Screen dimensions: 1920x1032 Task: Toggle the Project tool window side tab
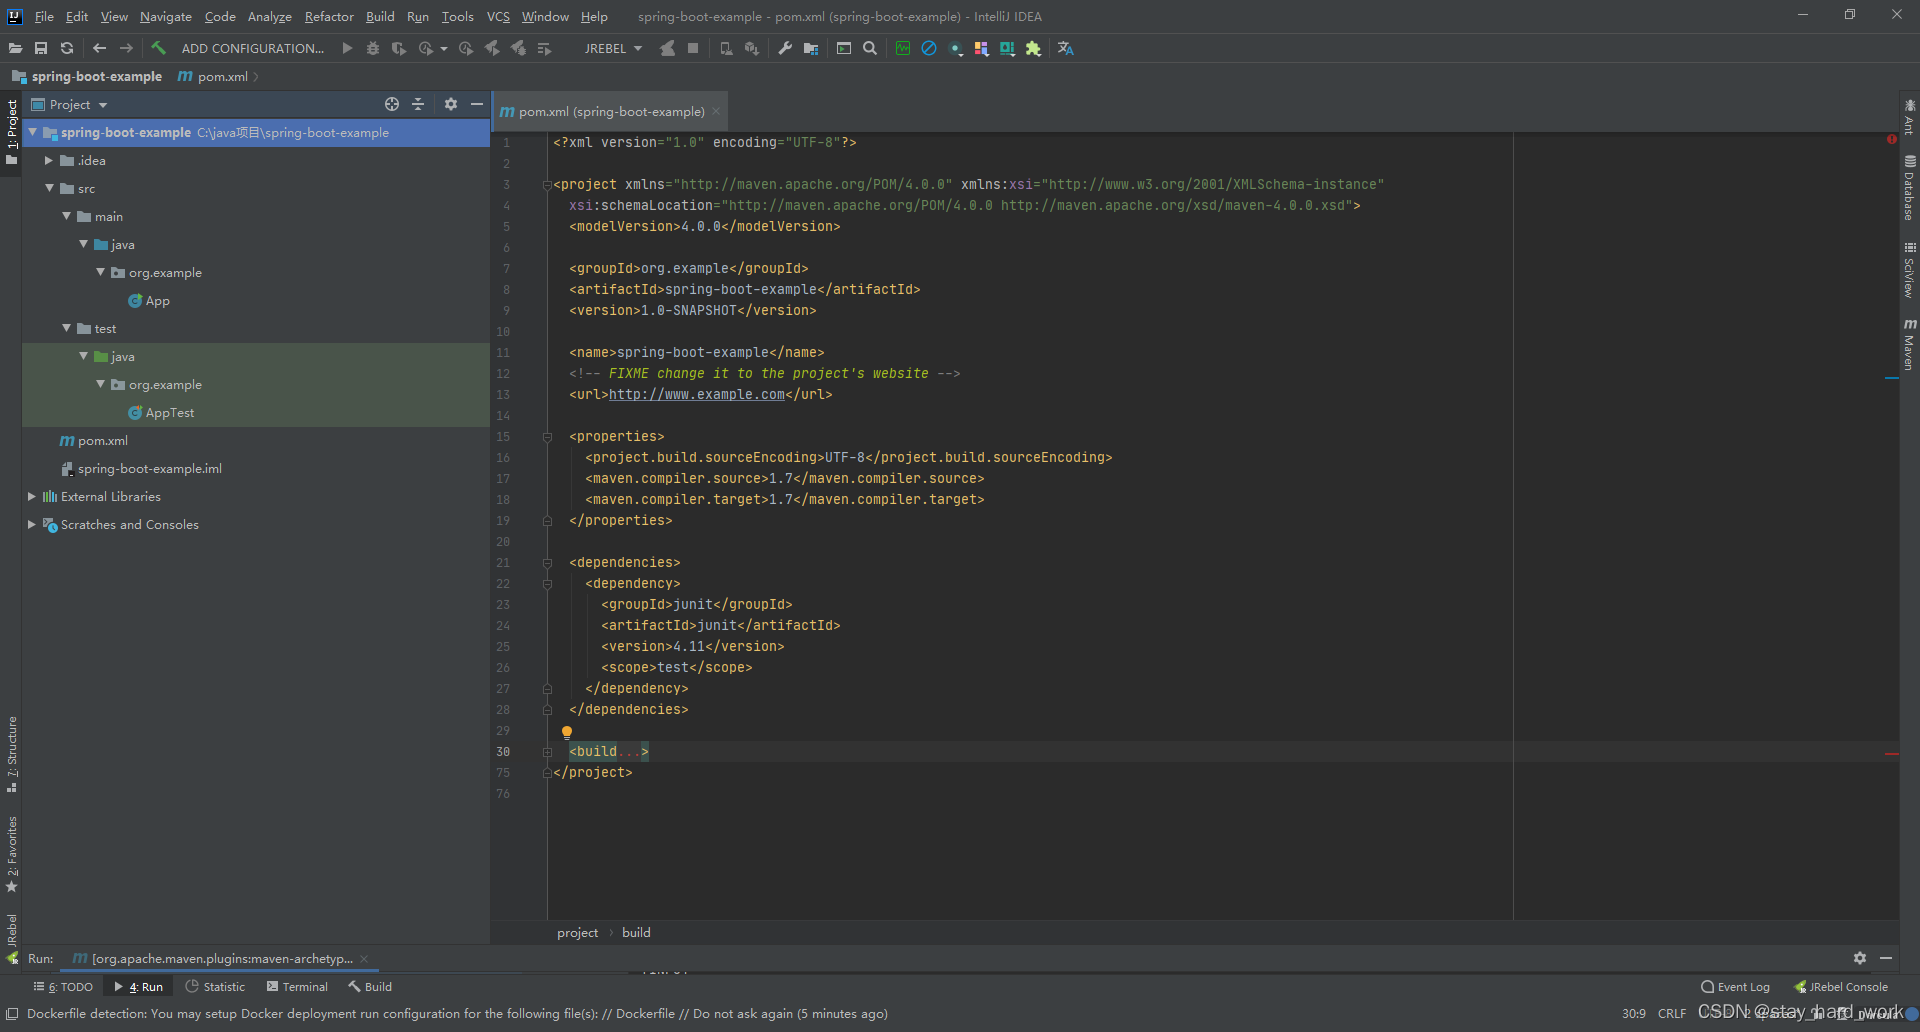[12, 130]
